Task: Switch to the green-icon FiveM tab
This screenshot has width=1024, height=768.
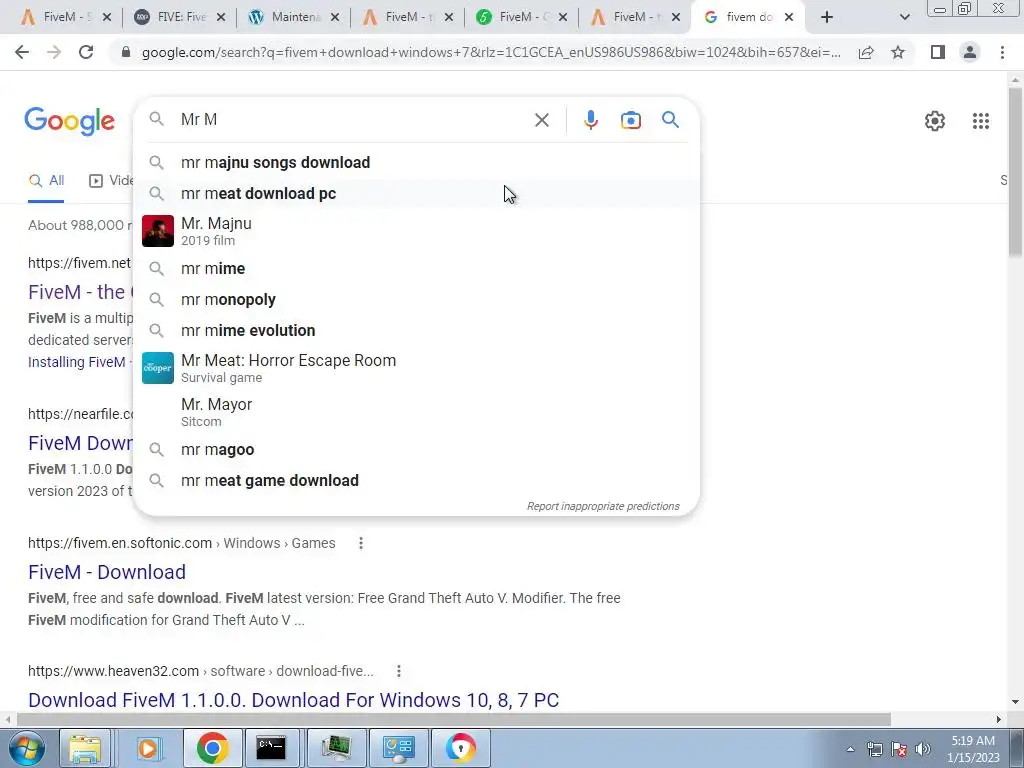Action: click(x=521, y=17)
